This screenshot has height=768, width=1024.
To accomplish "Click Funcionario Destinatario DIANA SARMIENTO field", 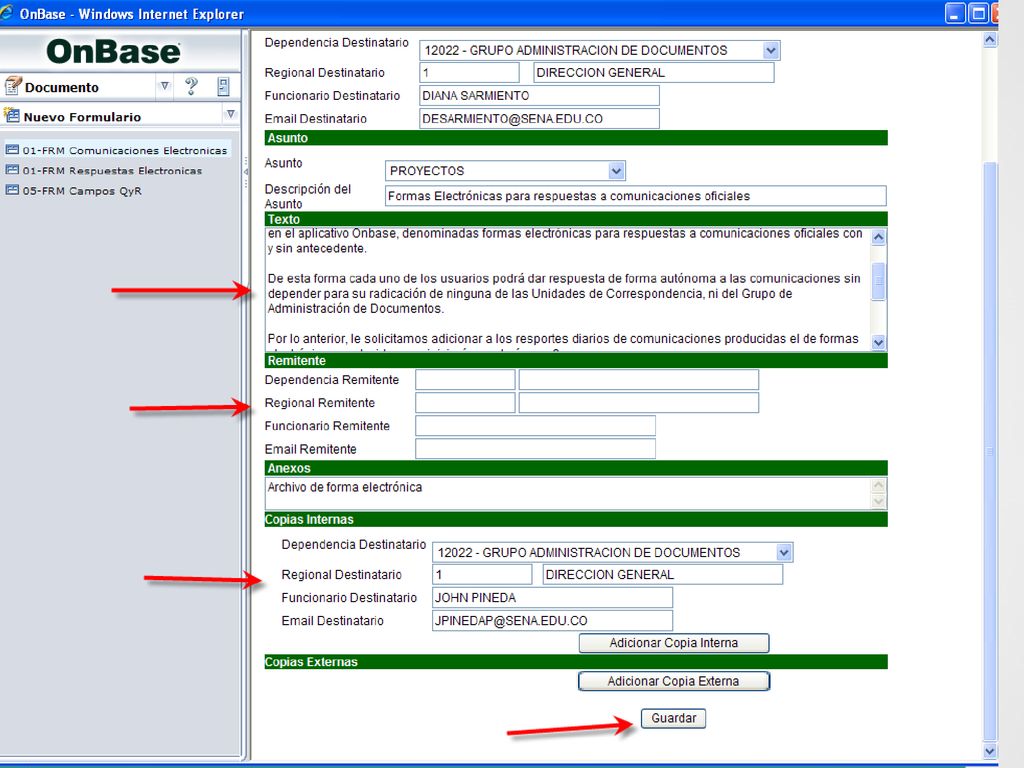I will tap(539, 95).
